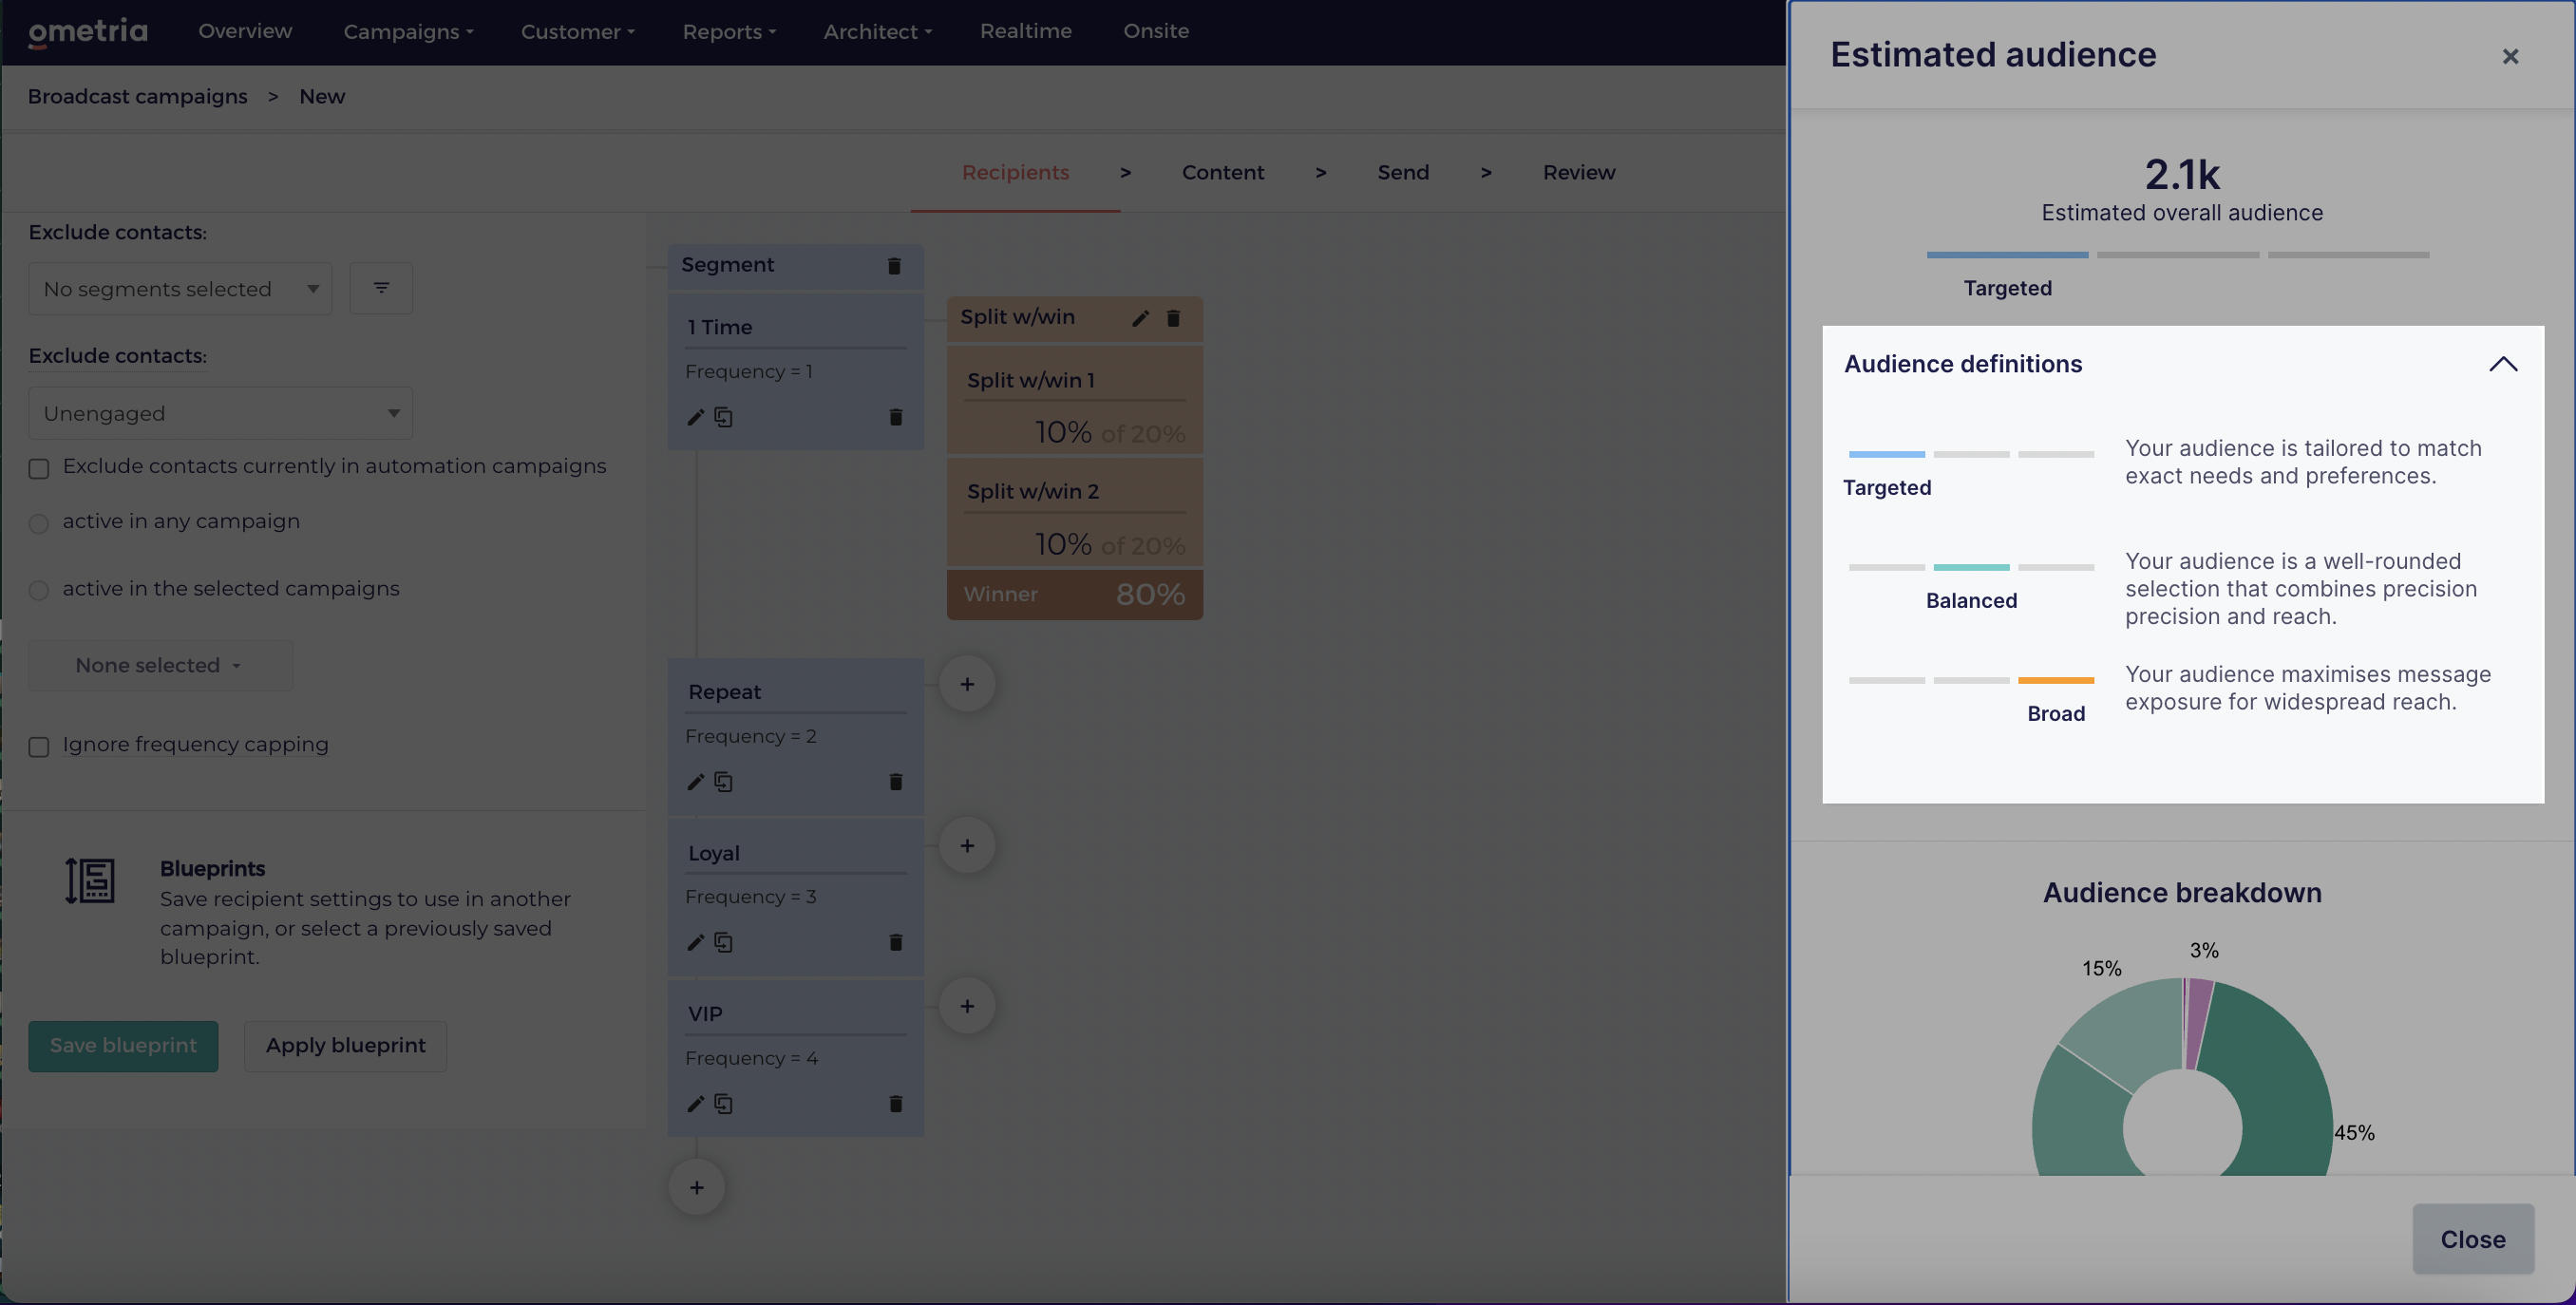2576x1305 pixels.
Task: Edit the VIP segment
Action: (695, 1104)
